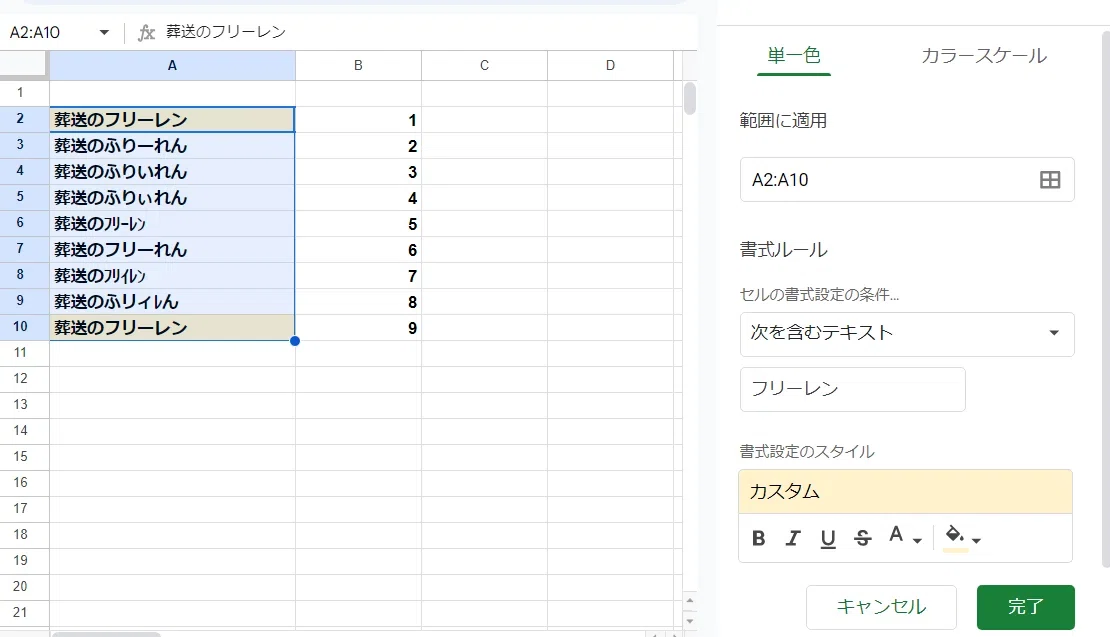Click the sidebar vertical scrollbar
The width and height of the screenshot is (1110, 637).
coord(1106,297)
